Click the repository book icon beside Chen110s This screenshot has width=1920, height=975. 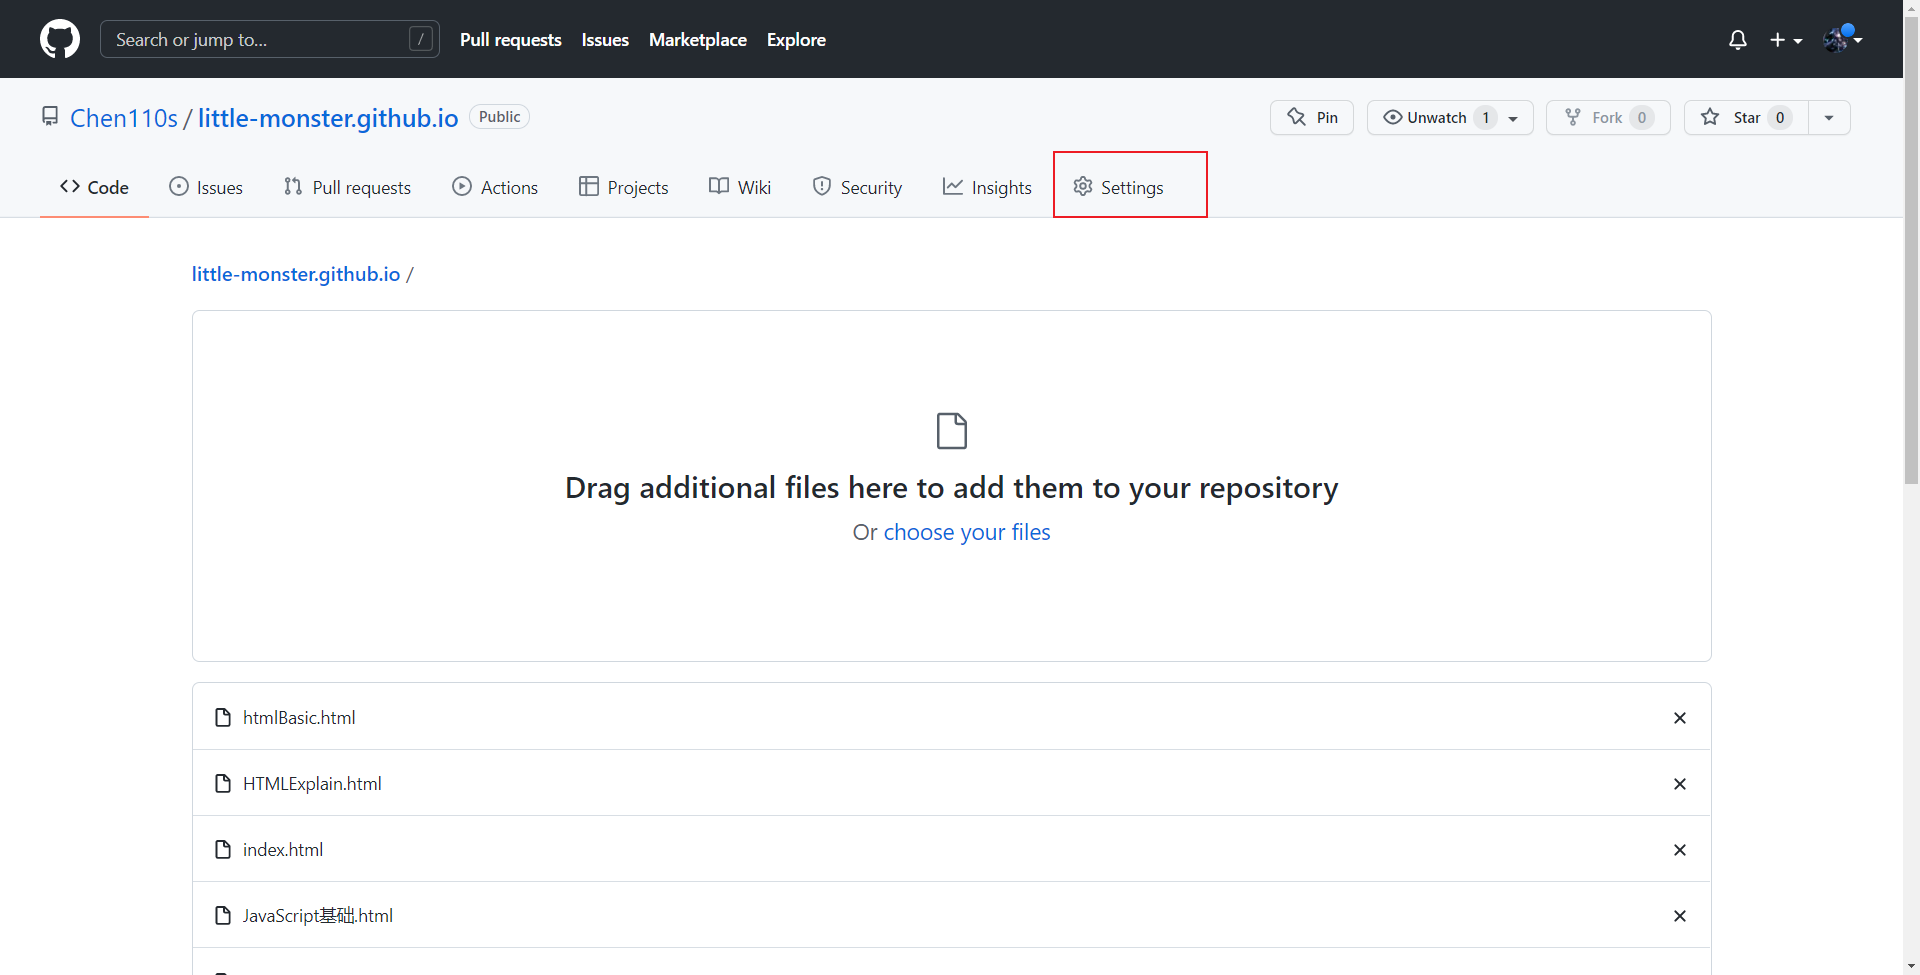pyautogui.click(x=50, y=117)
